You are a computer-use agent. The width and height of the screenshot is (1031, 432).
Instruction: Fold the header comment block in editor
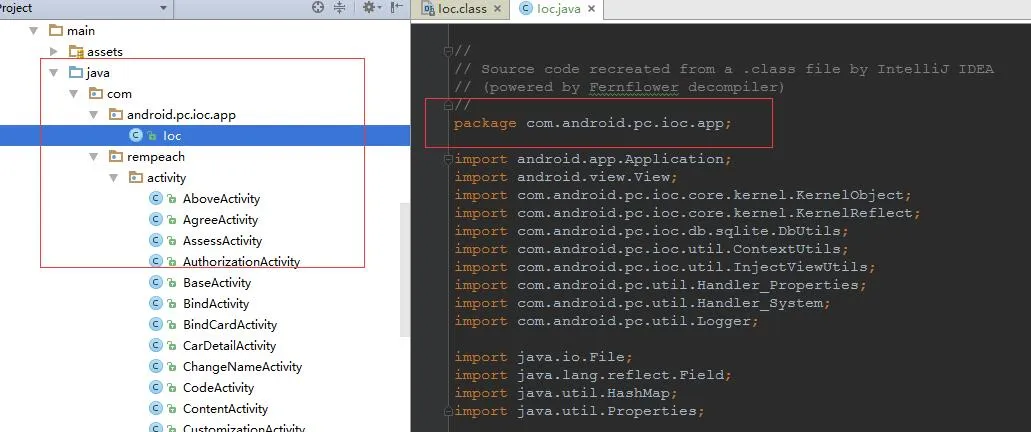(x=448, y=51)
